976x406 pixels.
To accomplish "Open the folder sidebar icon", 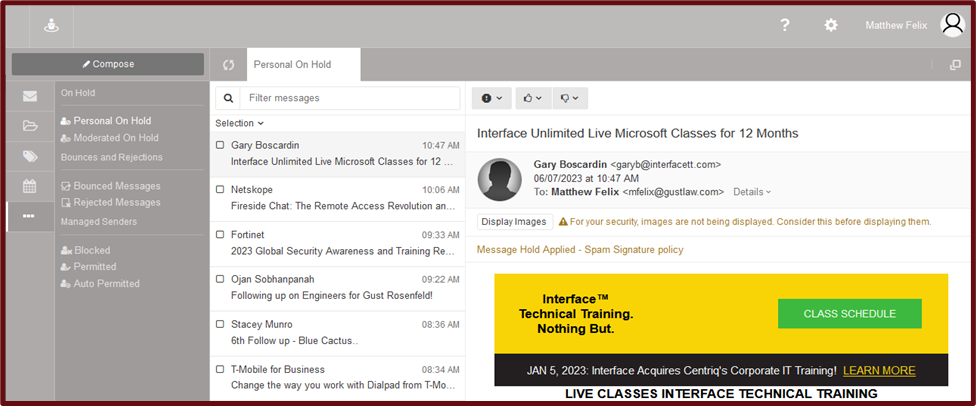I will coord(30,126).
